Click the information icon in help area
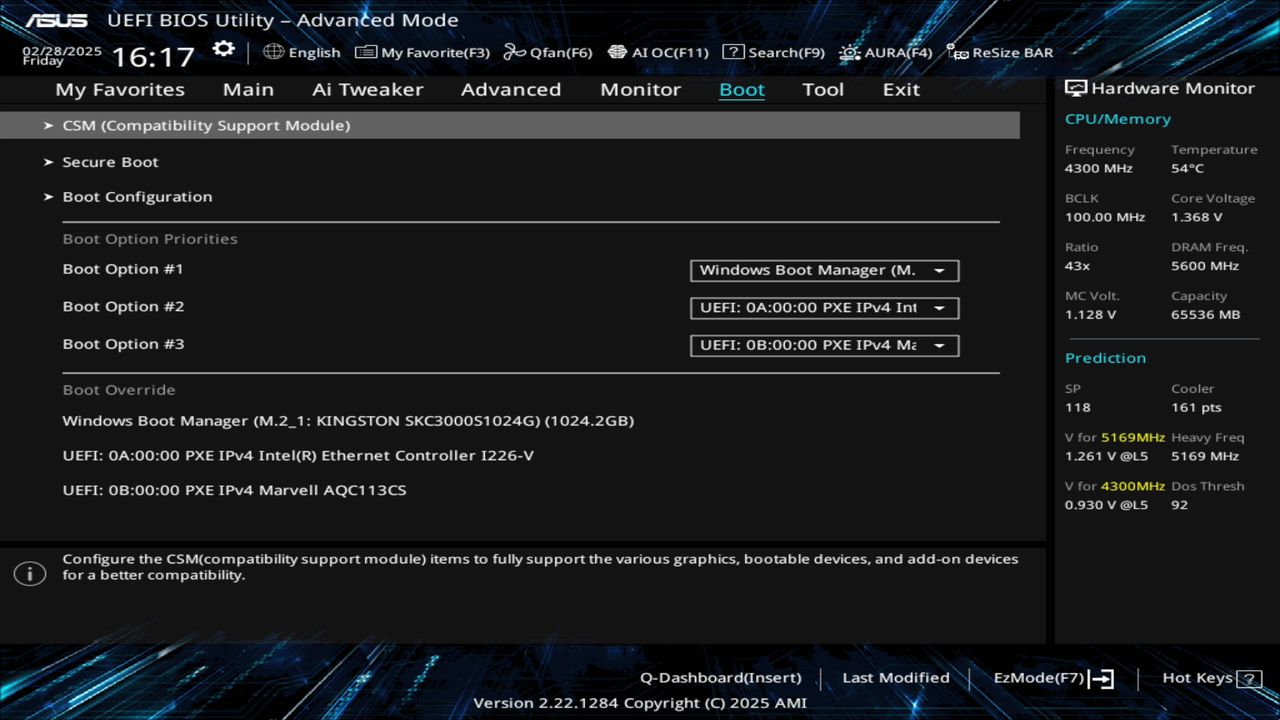The height and width of the screenshot is (720, 1280). (30, 574)
